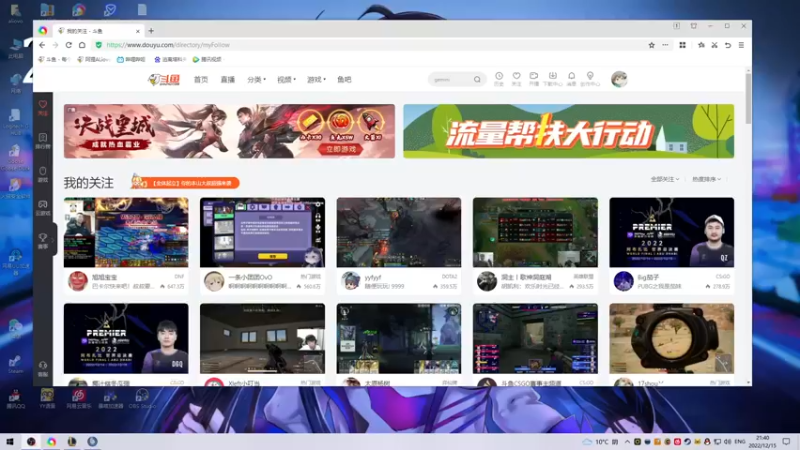Select the 我的关注 - 斗鱼 browser tab
The image size is (800, 450).
pyautogui.click(x=98, y=31)
